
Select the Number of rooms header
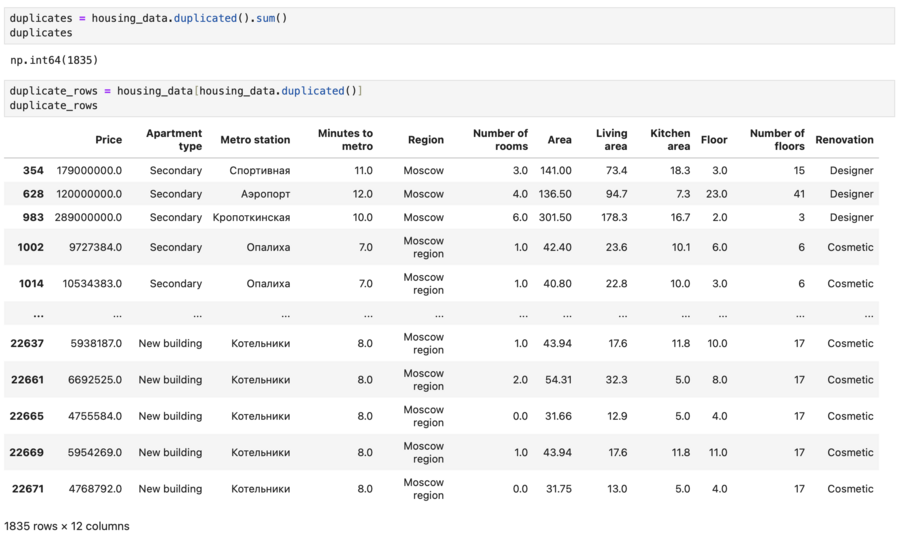(500, 140)
